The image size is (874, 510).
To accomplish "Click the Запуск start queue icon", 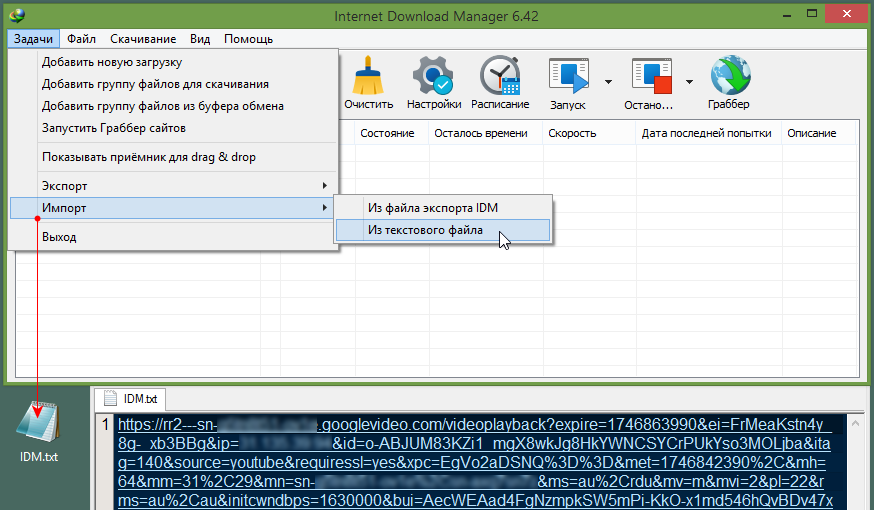I will click(568, 76).
